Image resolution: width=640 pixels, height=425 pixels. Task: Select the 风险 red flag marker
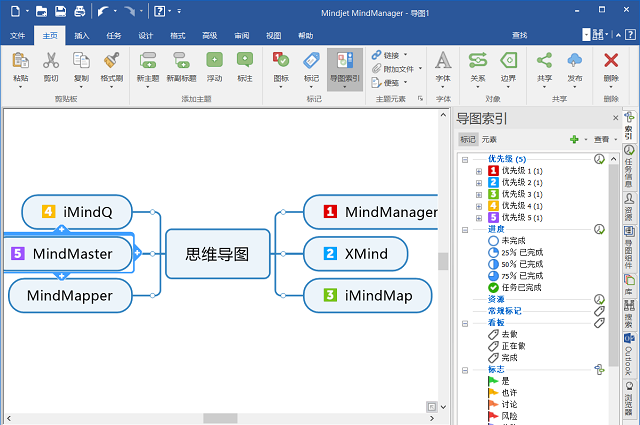point(502,416)
